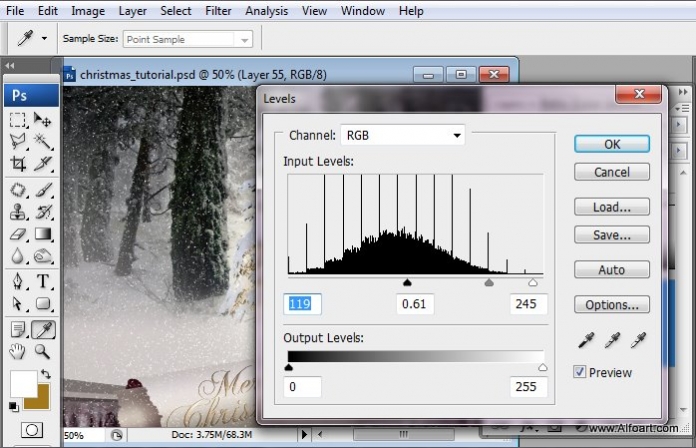This screenshot has height=448, width=696.
Task: Pick the gray point eyedropper in Levels
Action: (612, 340)
